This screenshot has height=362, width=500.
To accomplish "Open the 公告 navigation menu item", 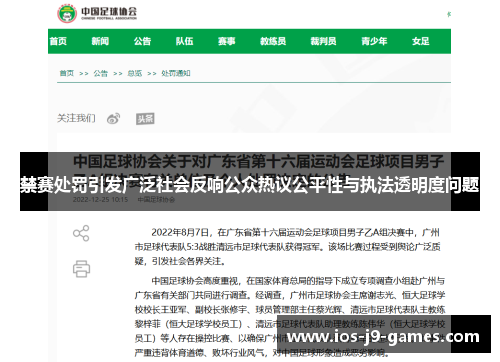I will pyautogui.click(x=142, y=41).
